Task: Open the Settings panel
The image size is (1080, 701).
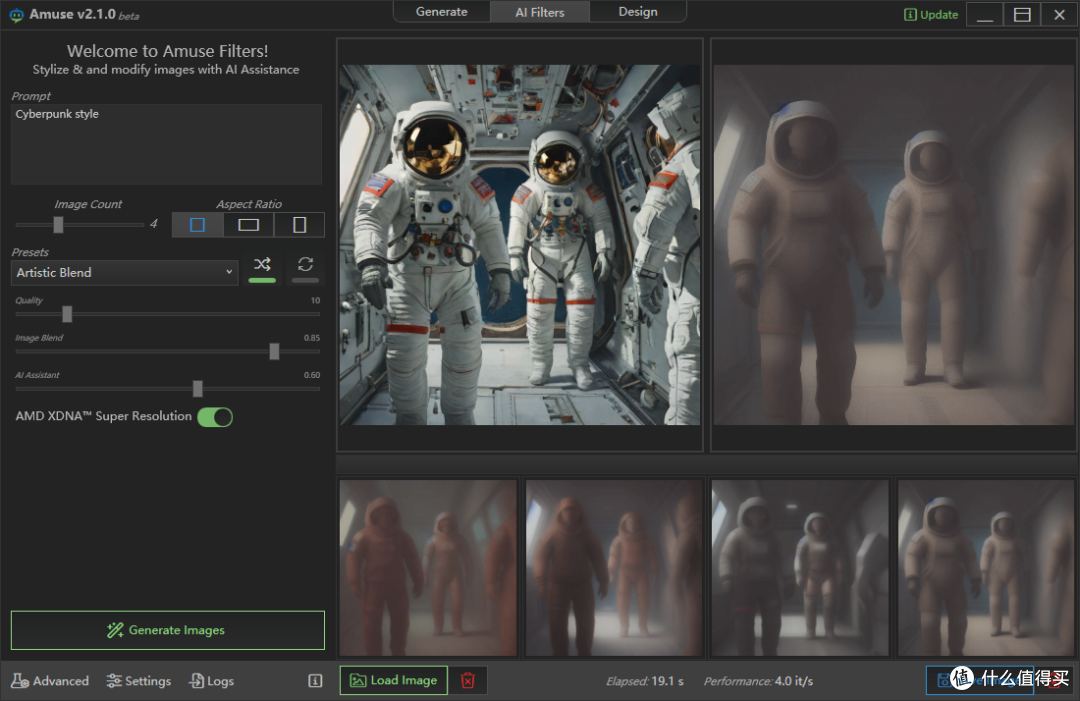Action: [139, 681]
